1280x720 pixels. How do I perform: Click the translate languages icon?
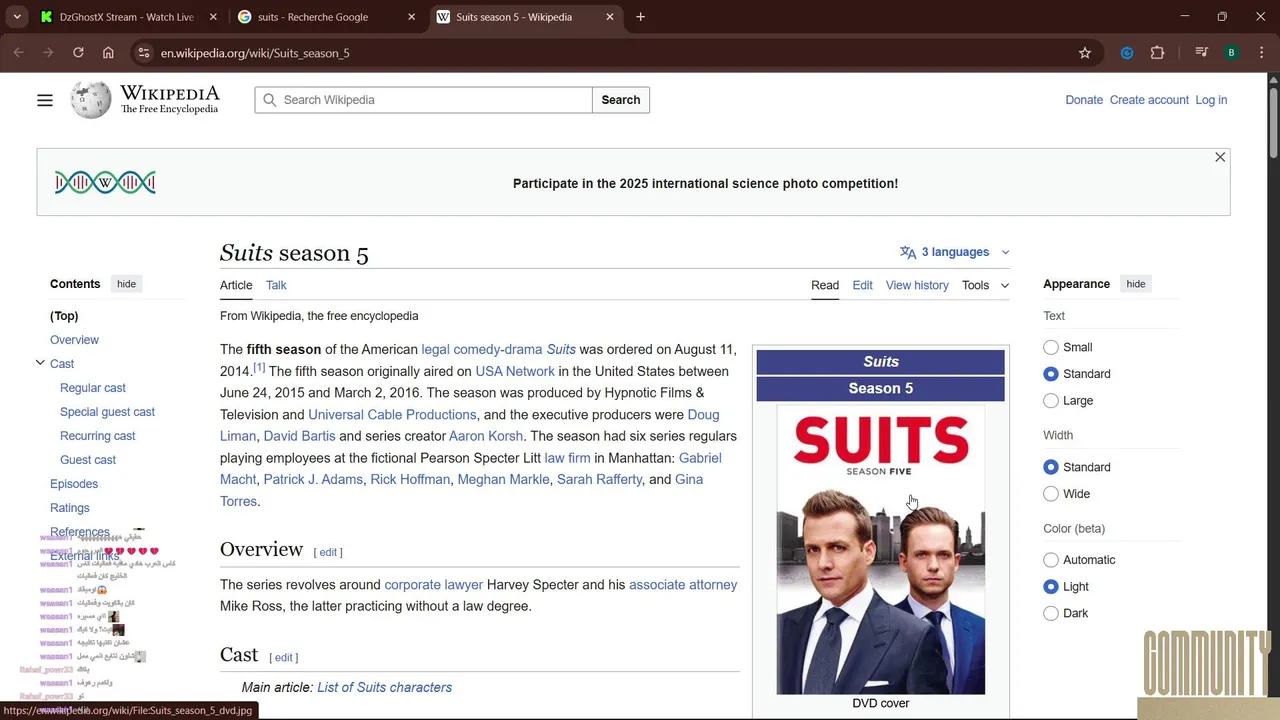tap(908, 252)
